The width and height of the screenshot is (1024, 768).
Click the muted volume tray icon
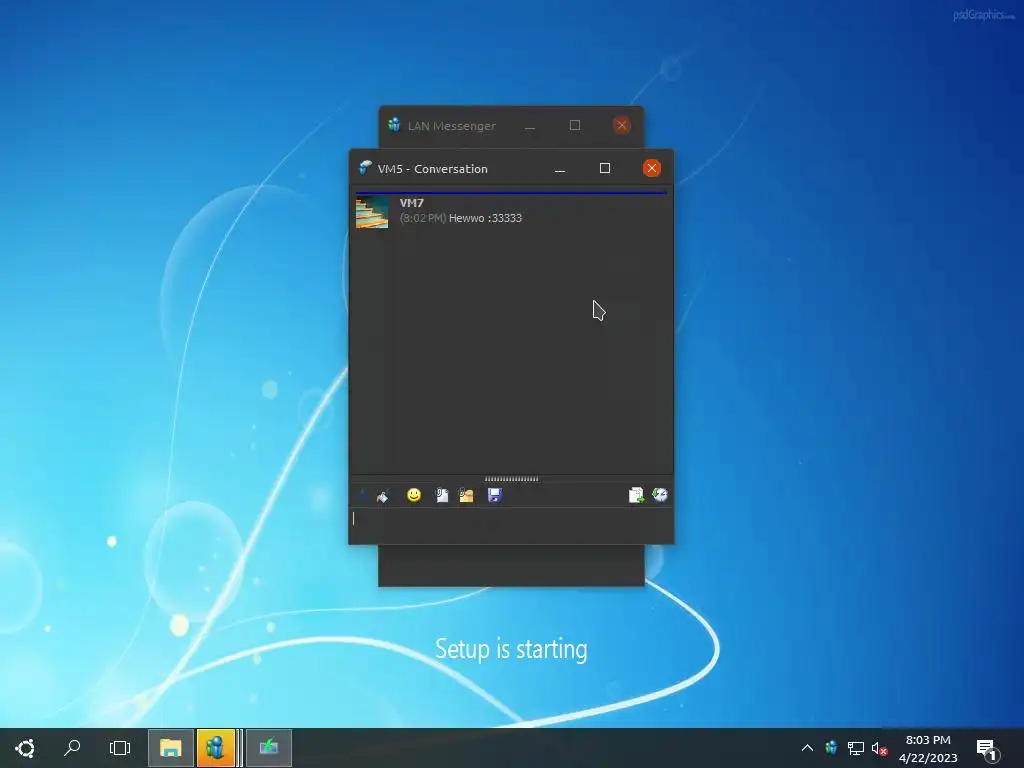tap(879, 748)
